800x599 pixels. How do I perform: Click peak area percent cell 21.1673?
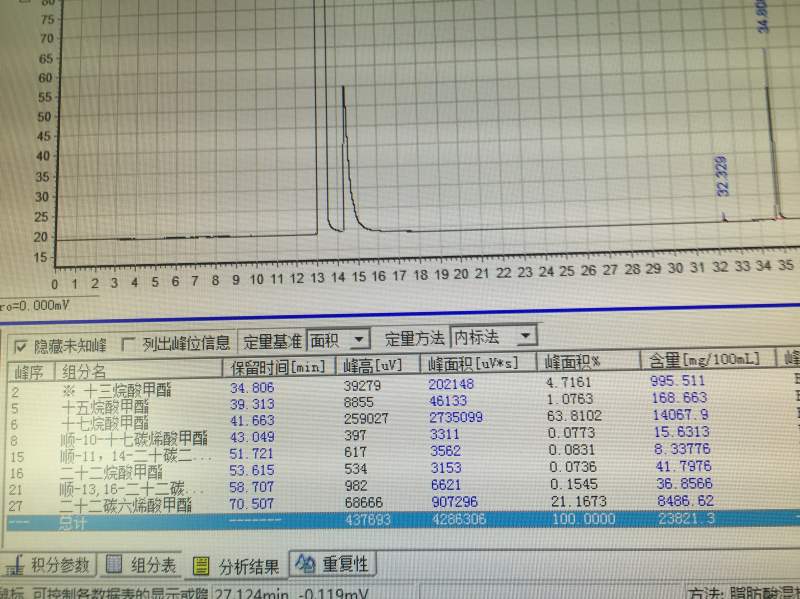point(579,502)
